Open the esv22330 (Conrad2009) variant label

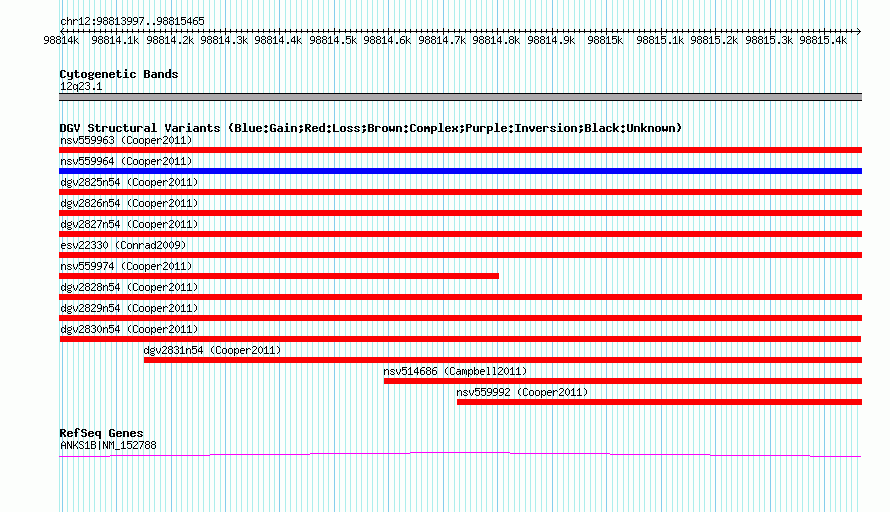point(123,245)
